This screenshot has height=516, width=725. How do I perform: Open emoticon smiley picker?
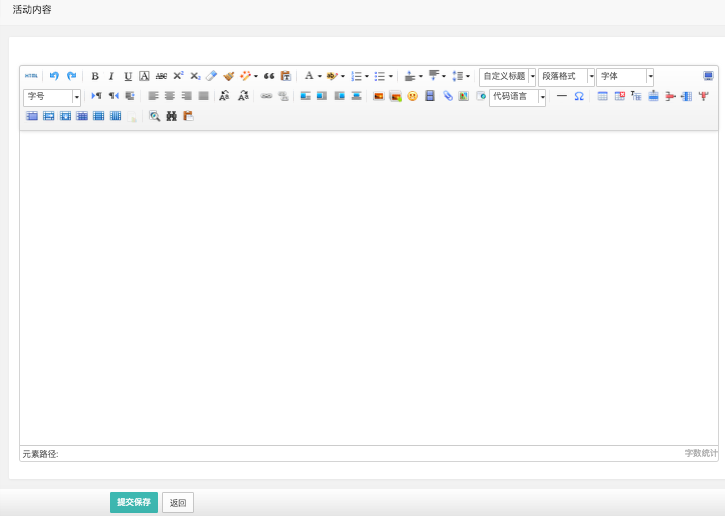coord(412,96)
